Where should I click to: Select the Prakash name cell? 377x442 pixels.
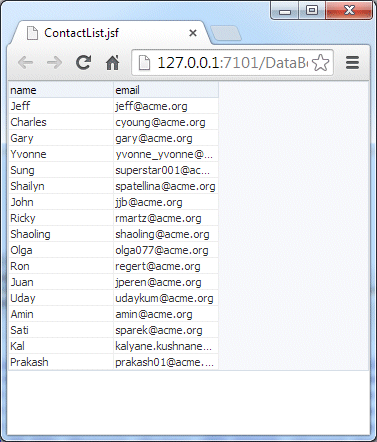(61, 362)
